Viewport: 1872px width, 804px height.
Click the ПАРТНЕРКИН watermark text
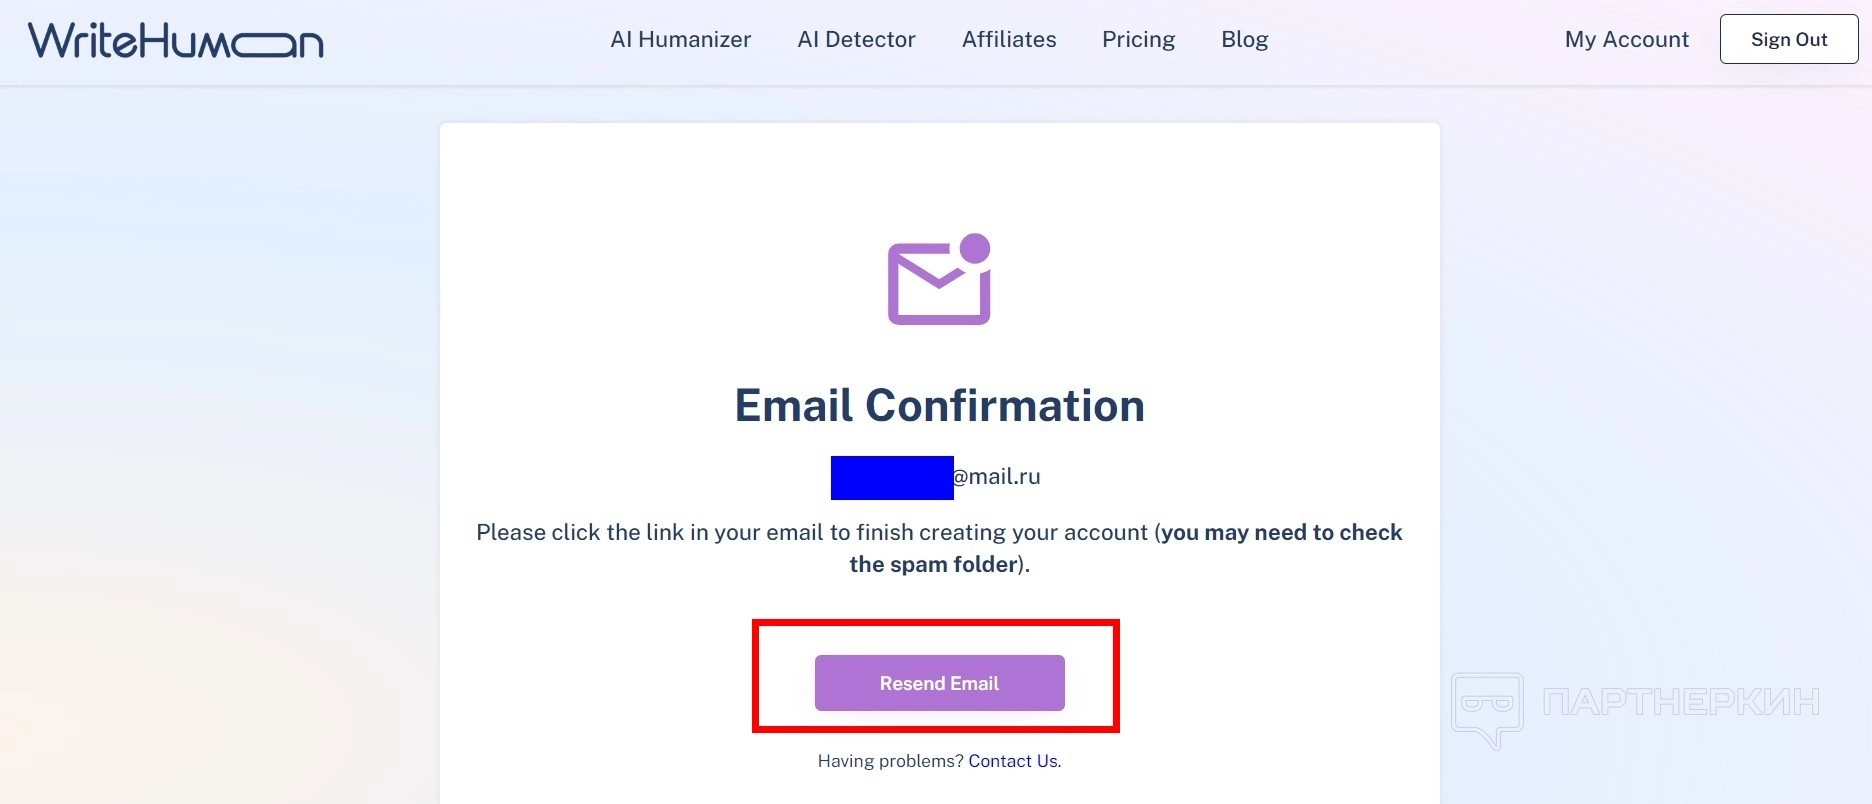[x=1680, y=702]
